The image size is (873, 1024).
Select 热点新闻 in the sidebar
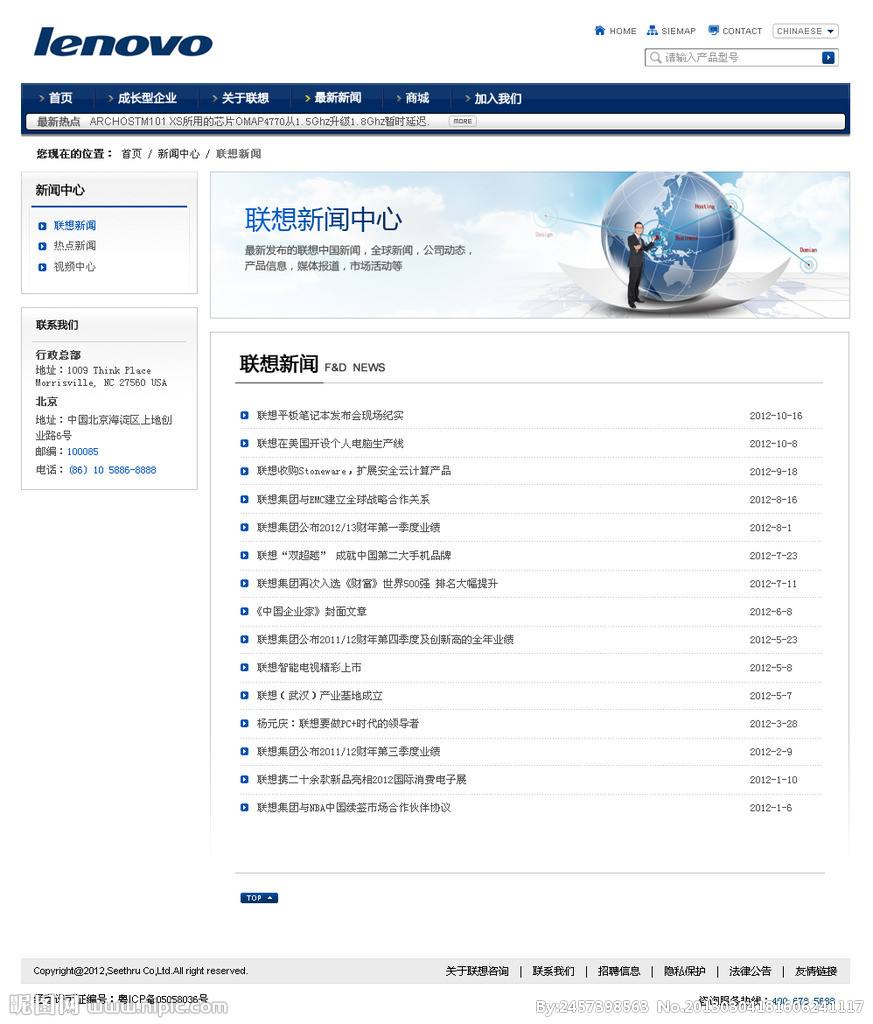74,246
